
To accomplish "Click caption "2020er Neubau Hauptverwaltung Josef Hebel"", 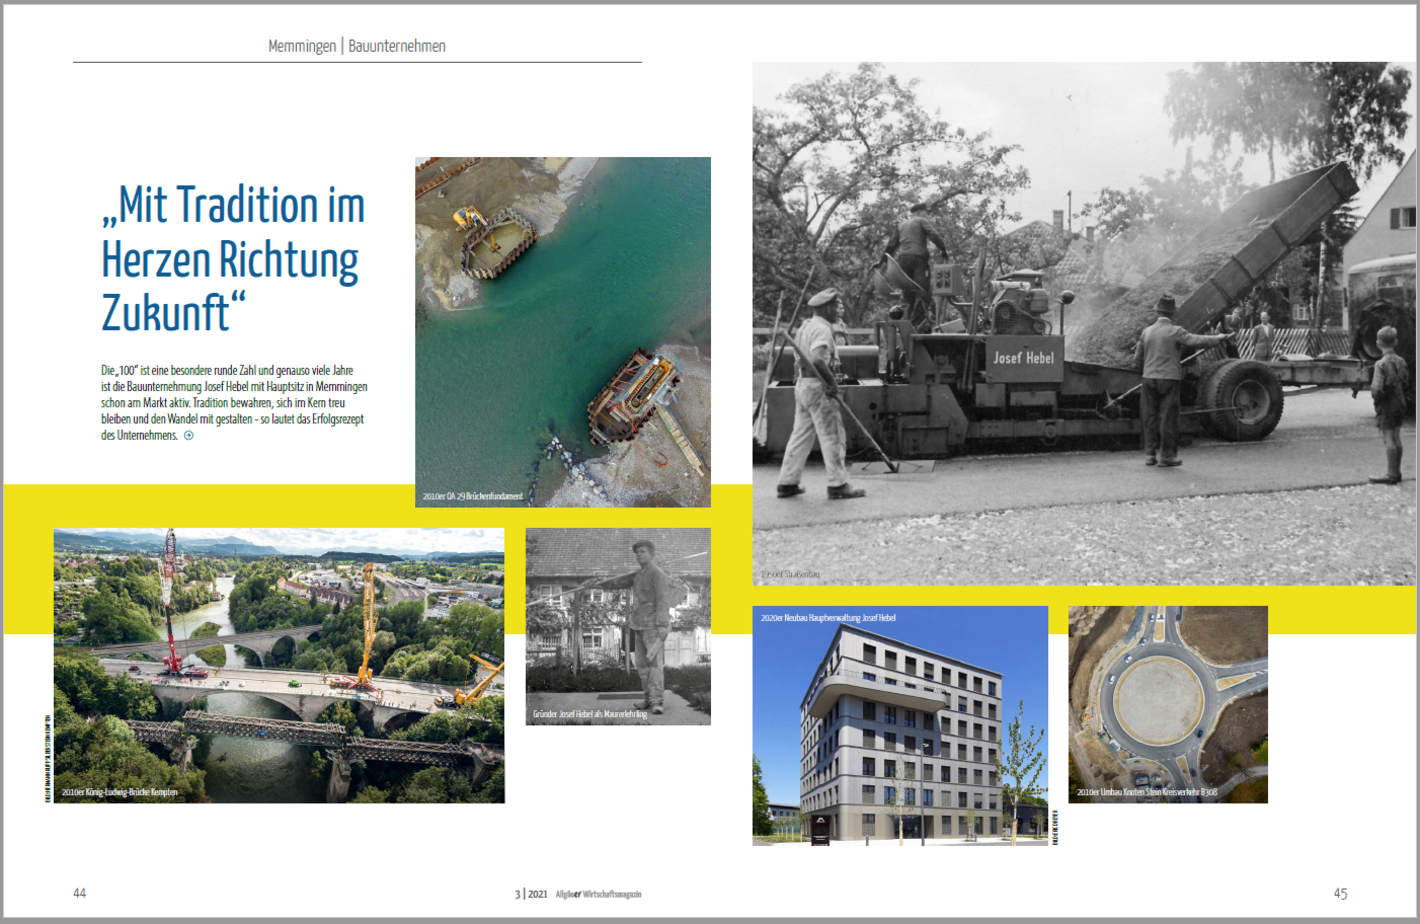I will coord(828,618).
